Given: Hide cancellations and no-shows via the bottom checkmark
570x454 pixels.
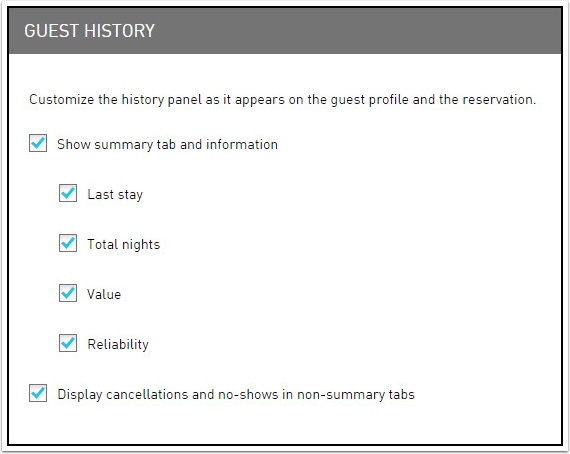Looking at the screenshot, I should click(38, 393).
